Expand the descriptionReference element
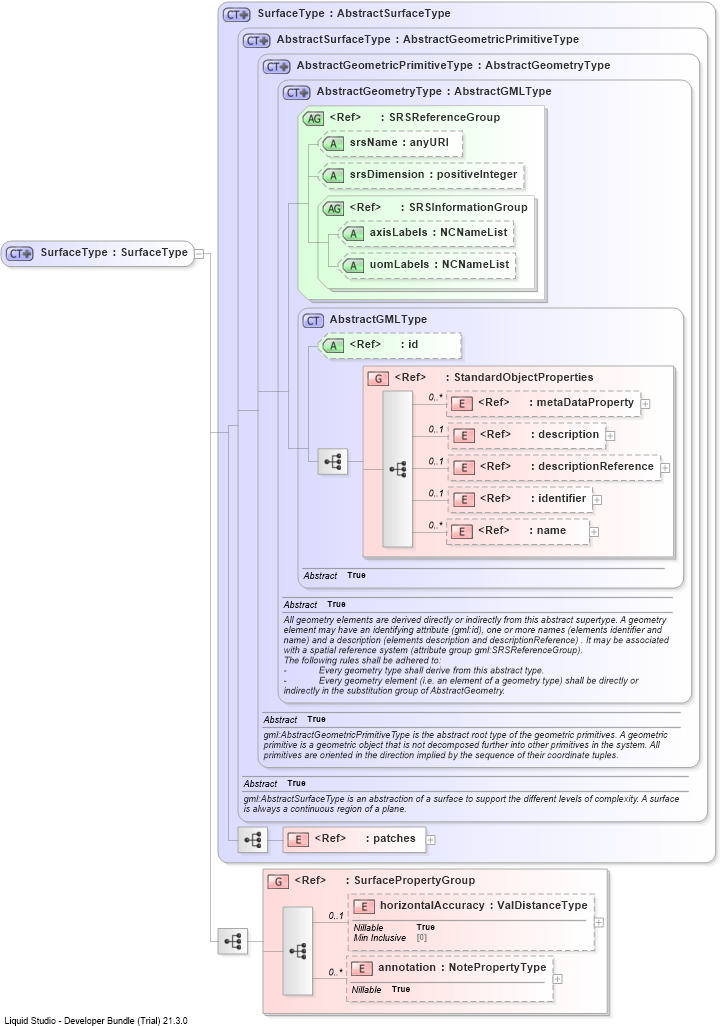This screenshot has height=1026, width=720. point(665,468)
